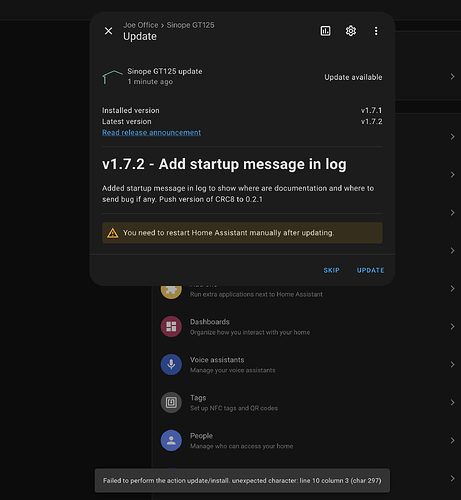This screenshot has height=500, width=461.
Task: Skip the v1.7.2 update
Action: coord(331,270)
